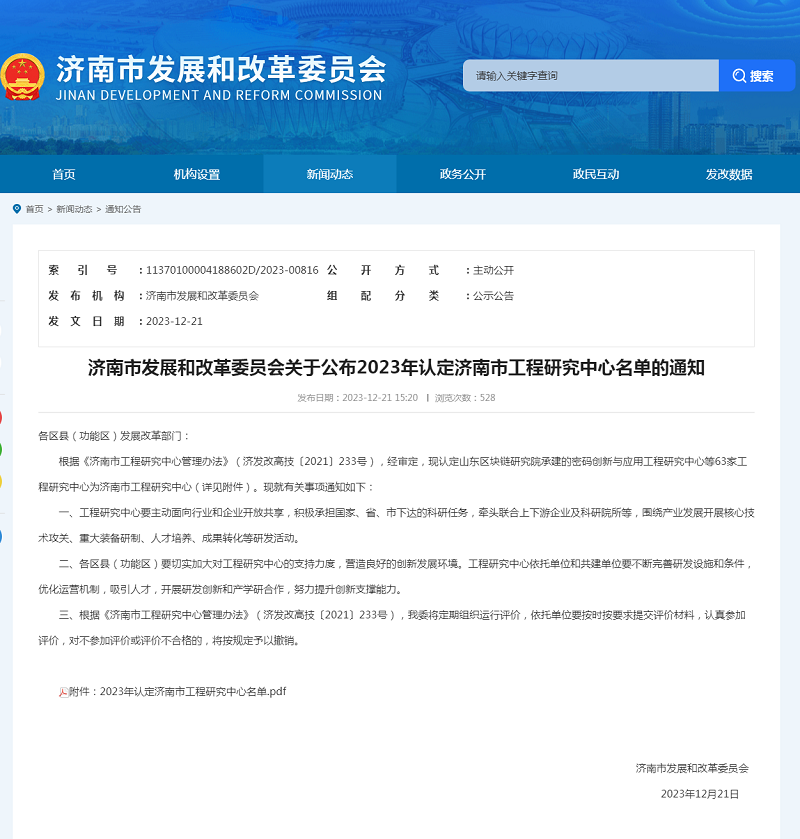Click 首页 in the breadcrumb
Viewport: 800px width, 839px height.
35,209
